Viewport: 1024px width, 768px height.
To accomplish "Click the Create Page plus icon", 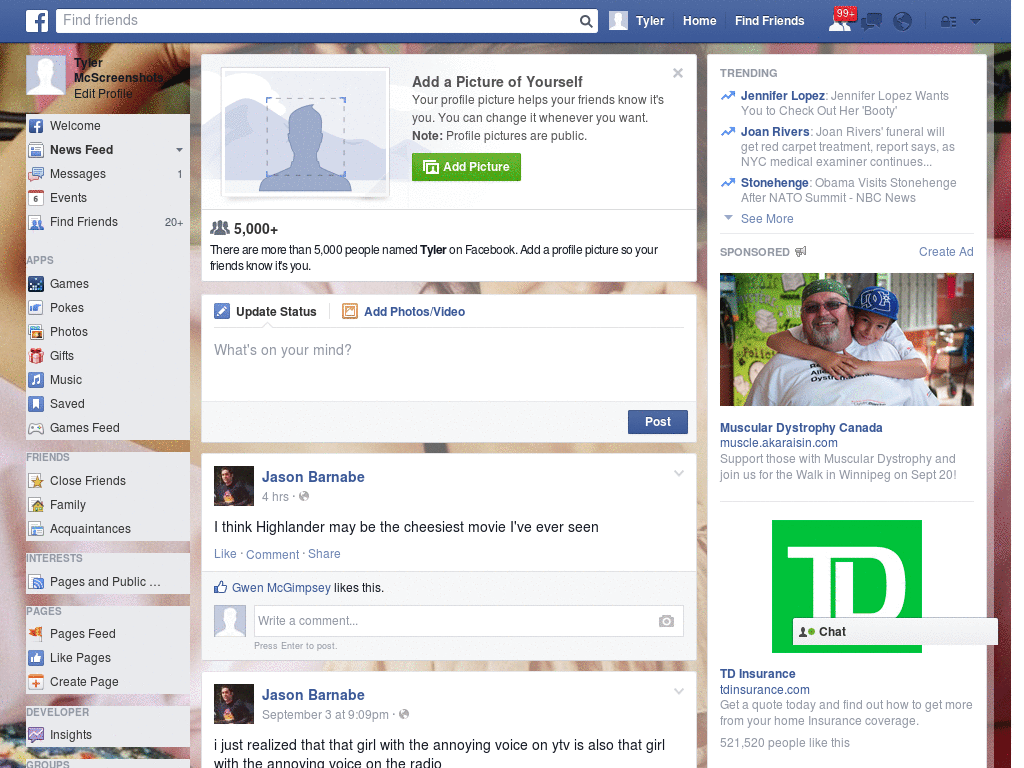I will [36, 682].
